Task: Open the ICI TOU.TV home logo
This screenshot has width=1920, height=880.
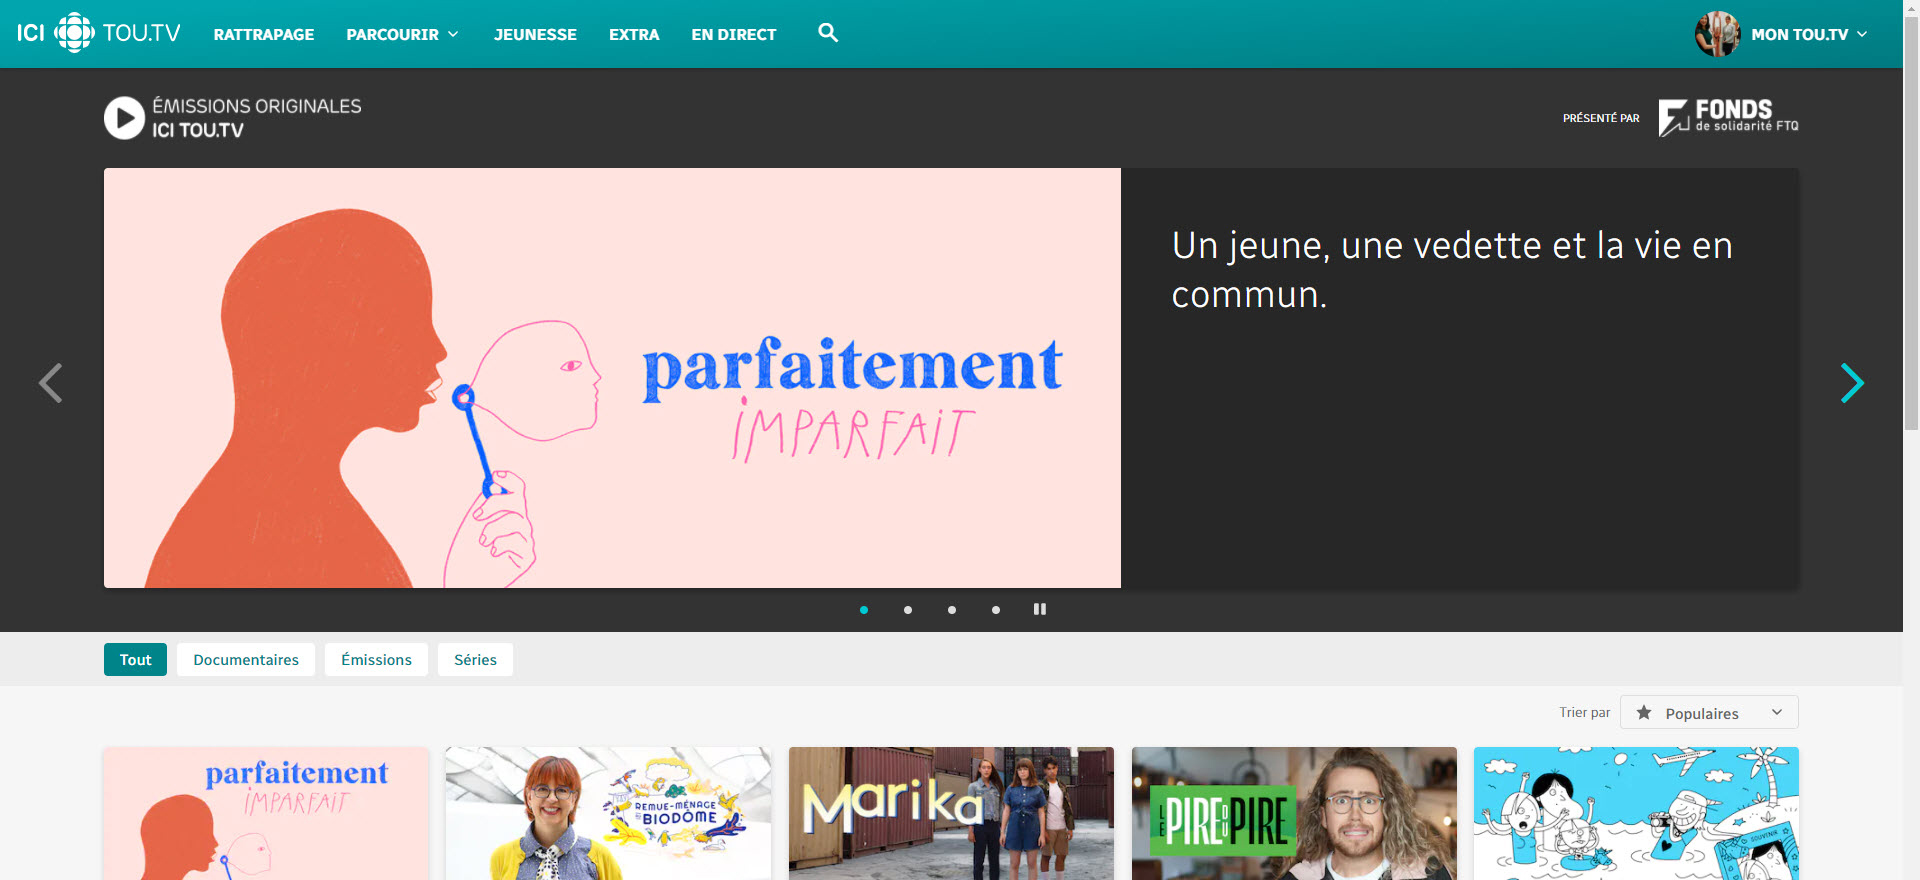Action: (x=98, y=33)
